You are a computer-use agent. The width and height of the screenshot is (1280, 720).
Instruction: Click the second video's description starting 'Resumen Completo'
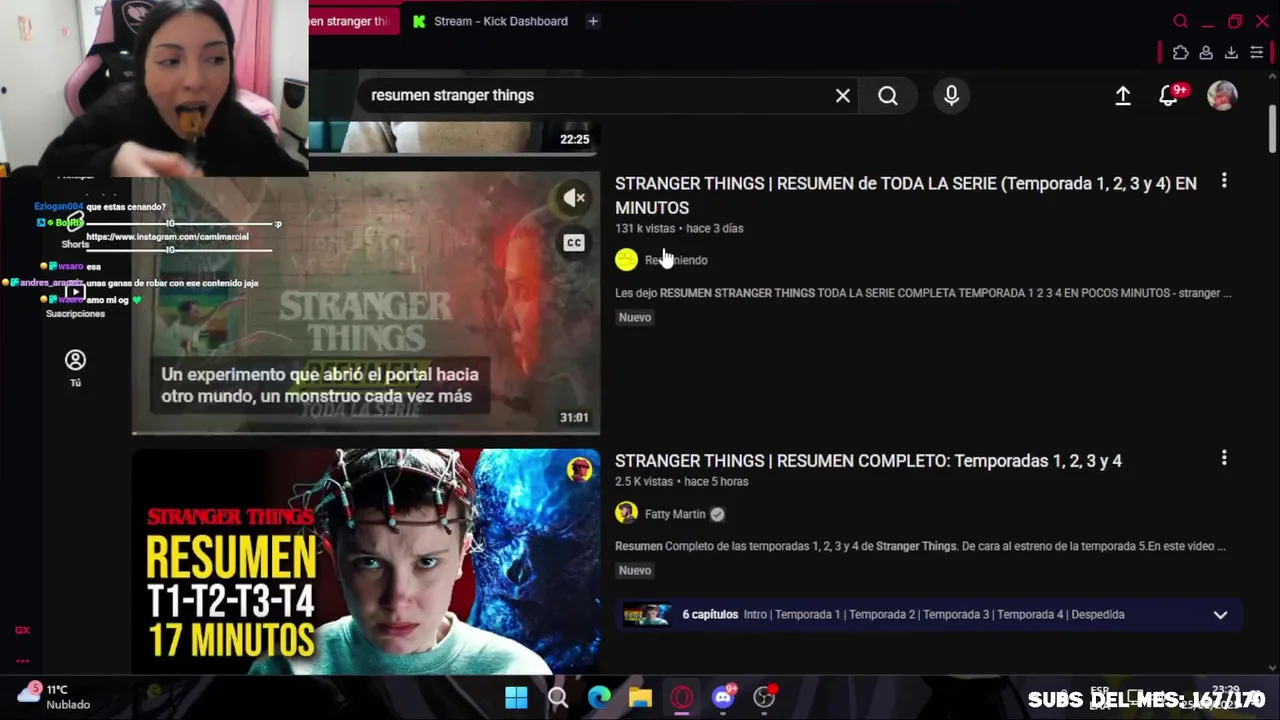920,546
